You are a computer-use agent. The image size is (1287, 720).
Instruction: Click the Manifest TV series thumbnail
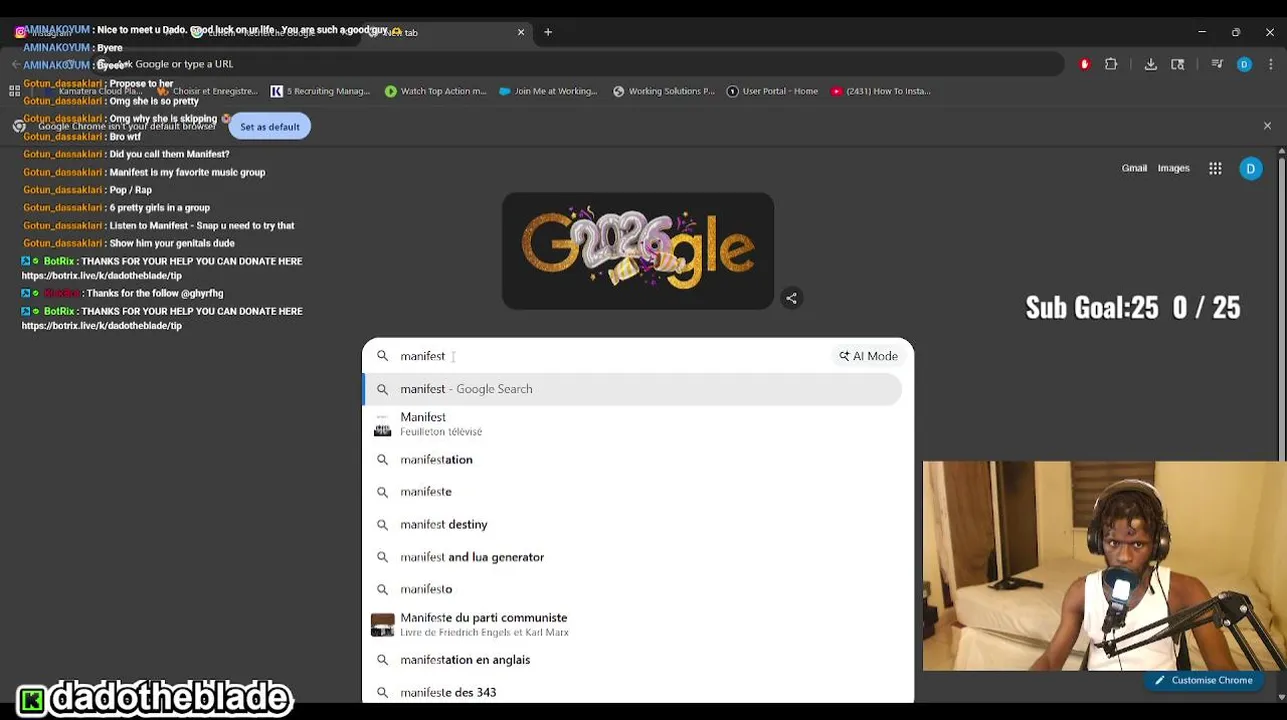(382, 425)
